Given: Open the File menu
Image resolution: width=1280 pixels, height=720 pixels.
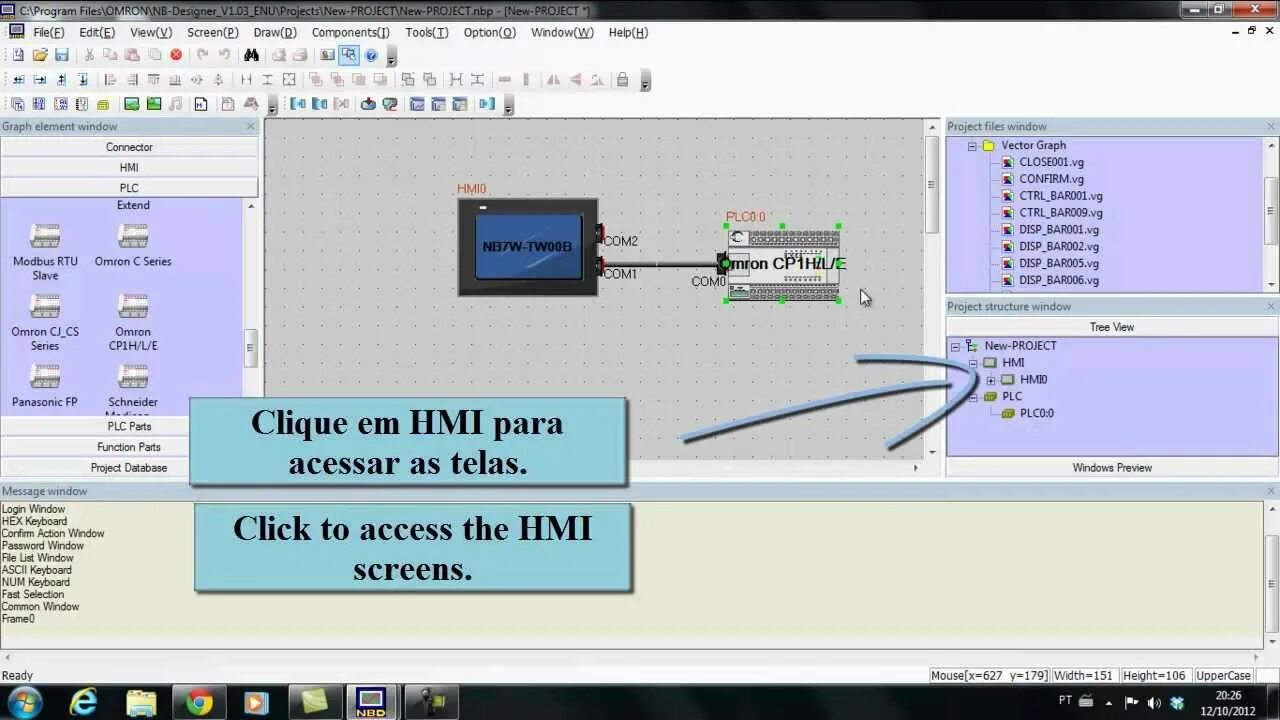Looking at the screenshot, I should [x=48, y=32].
